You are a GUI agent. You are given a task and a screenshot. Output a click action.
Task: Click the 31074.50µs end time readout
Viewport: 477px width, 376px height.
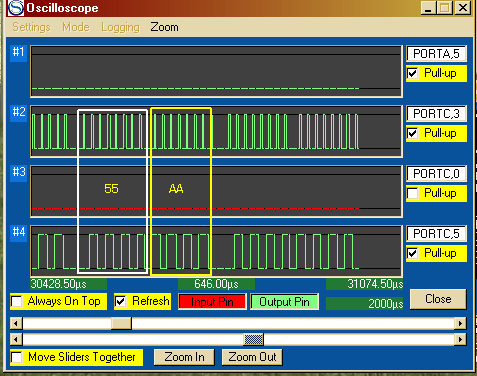tap(365, 284)
